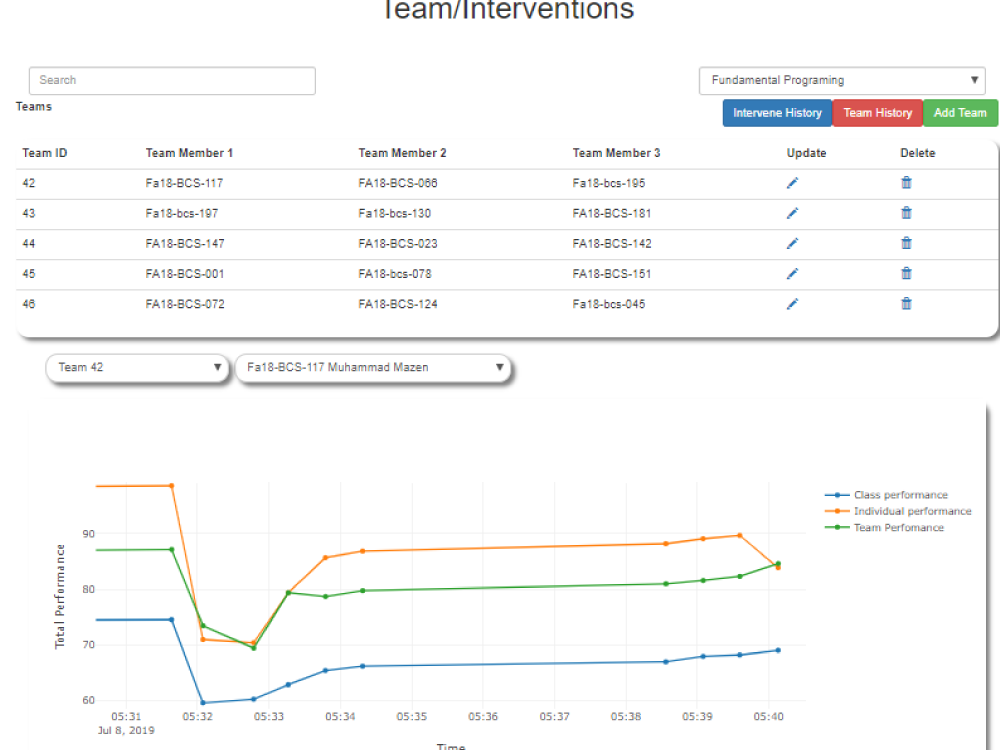Edit team 43 with pencil icon
The image size is (1000, 750).
click(792, 214)
